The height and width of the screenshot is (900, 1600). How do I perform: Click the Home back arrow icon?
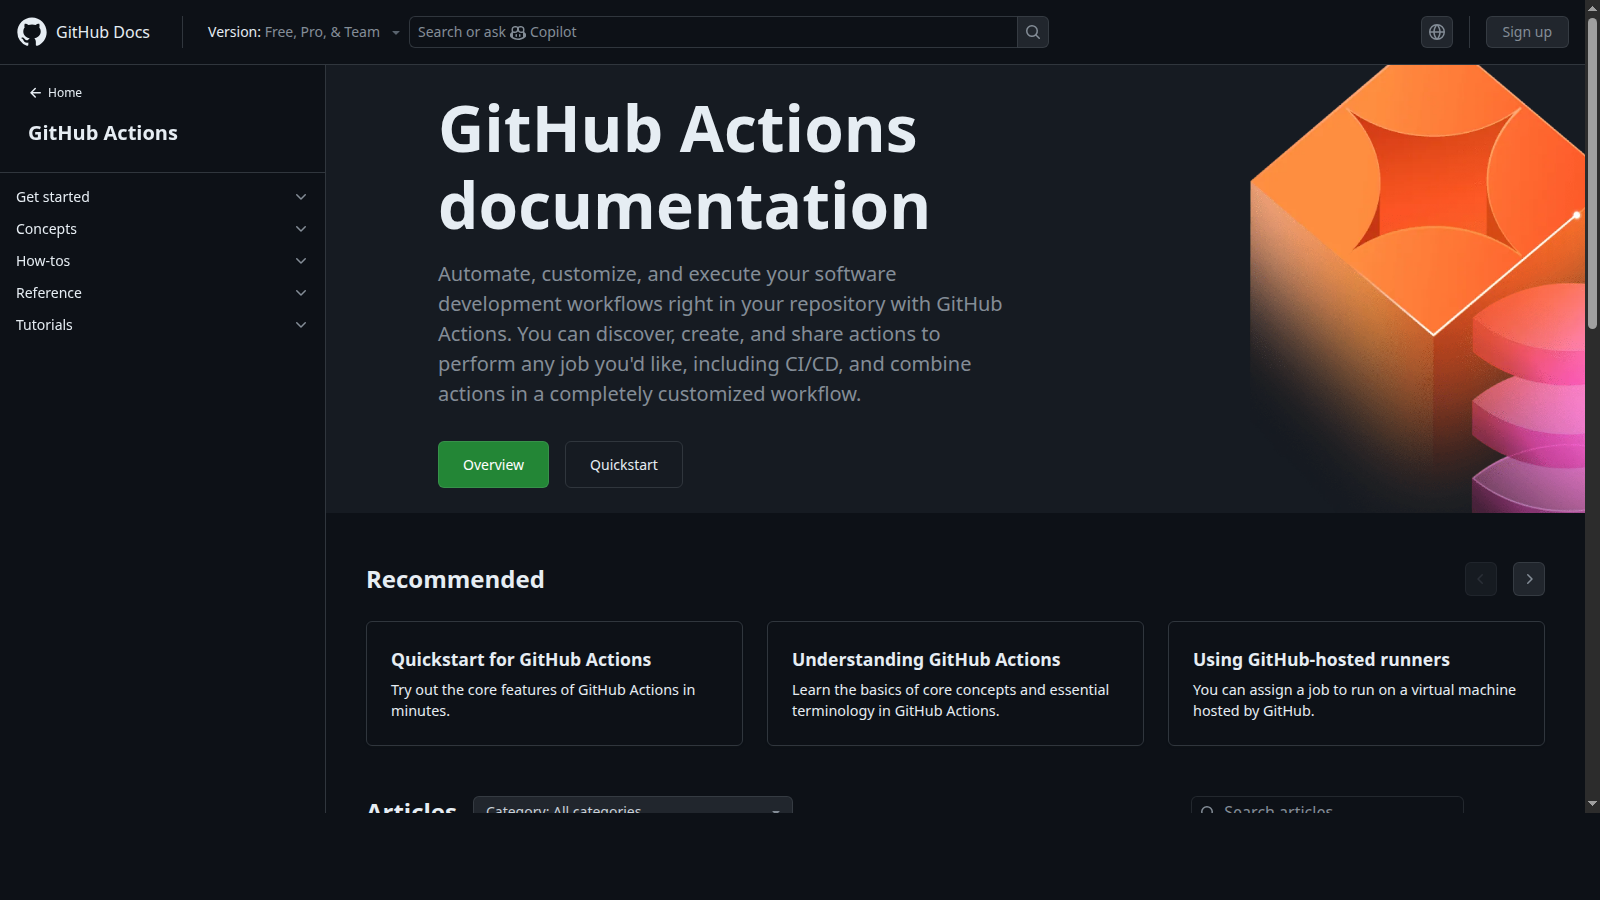(35, 93)
